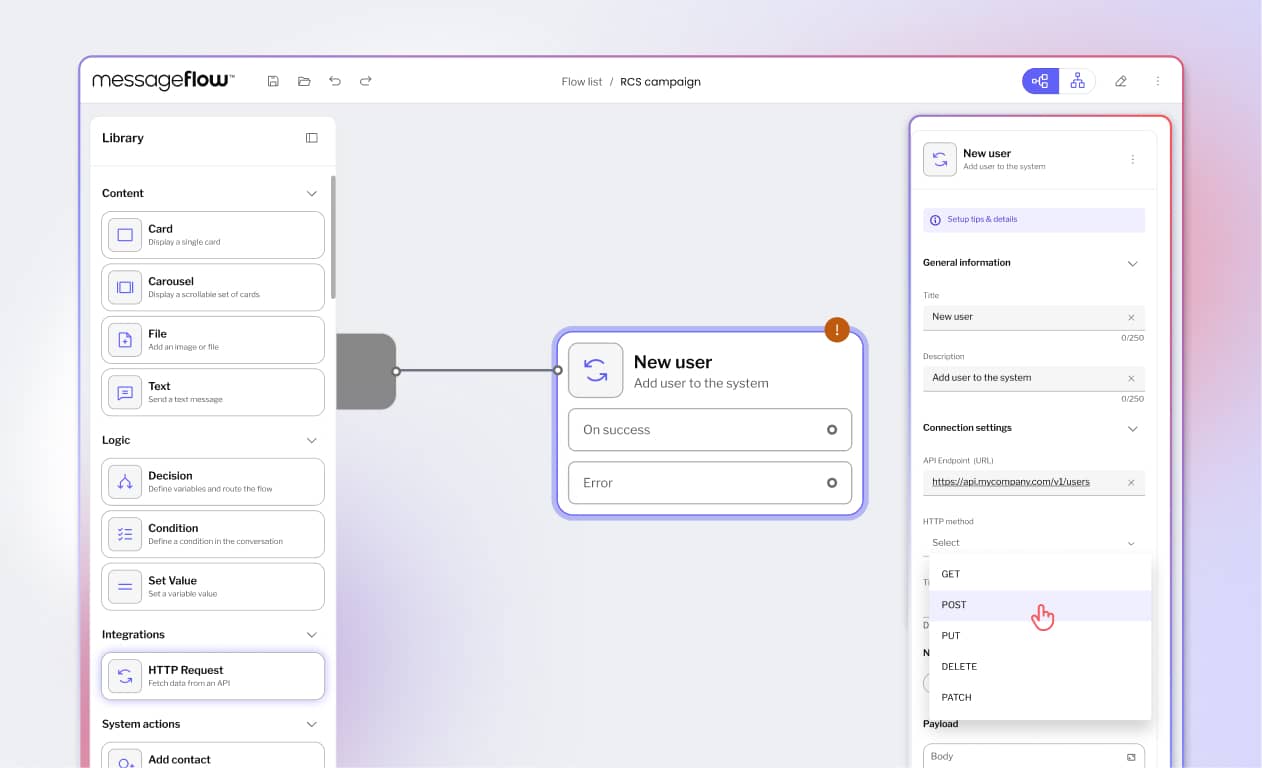1262x768 pixels.
Task: Undo the last action
Action: pyautogui.click(x=335, y=81)
